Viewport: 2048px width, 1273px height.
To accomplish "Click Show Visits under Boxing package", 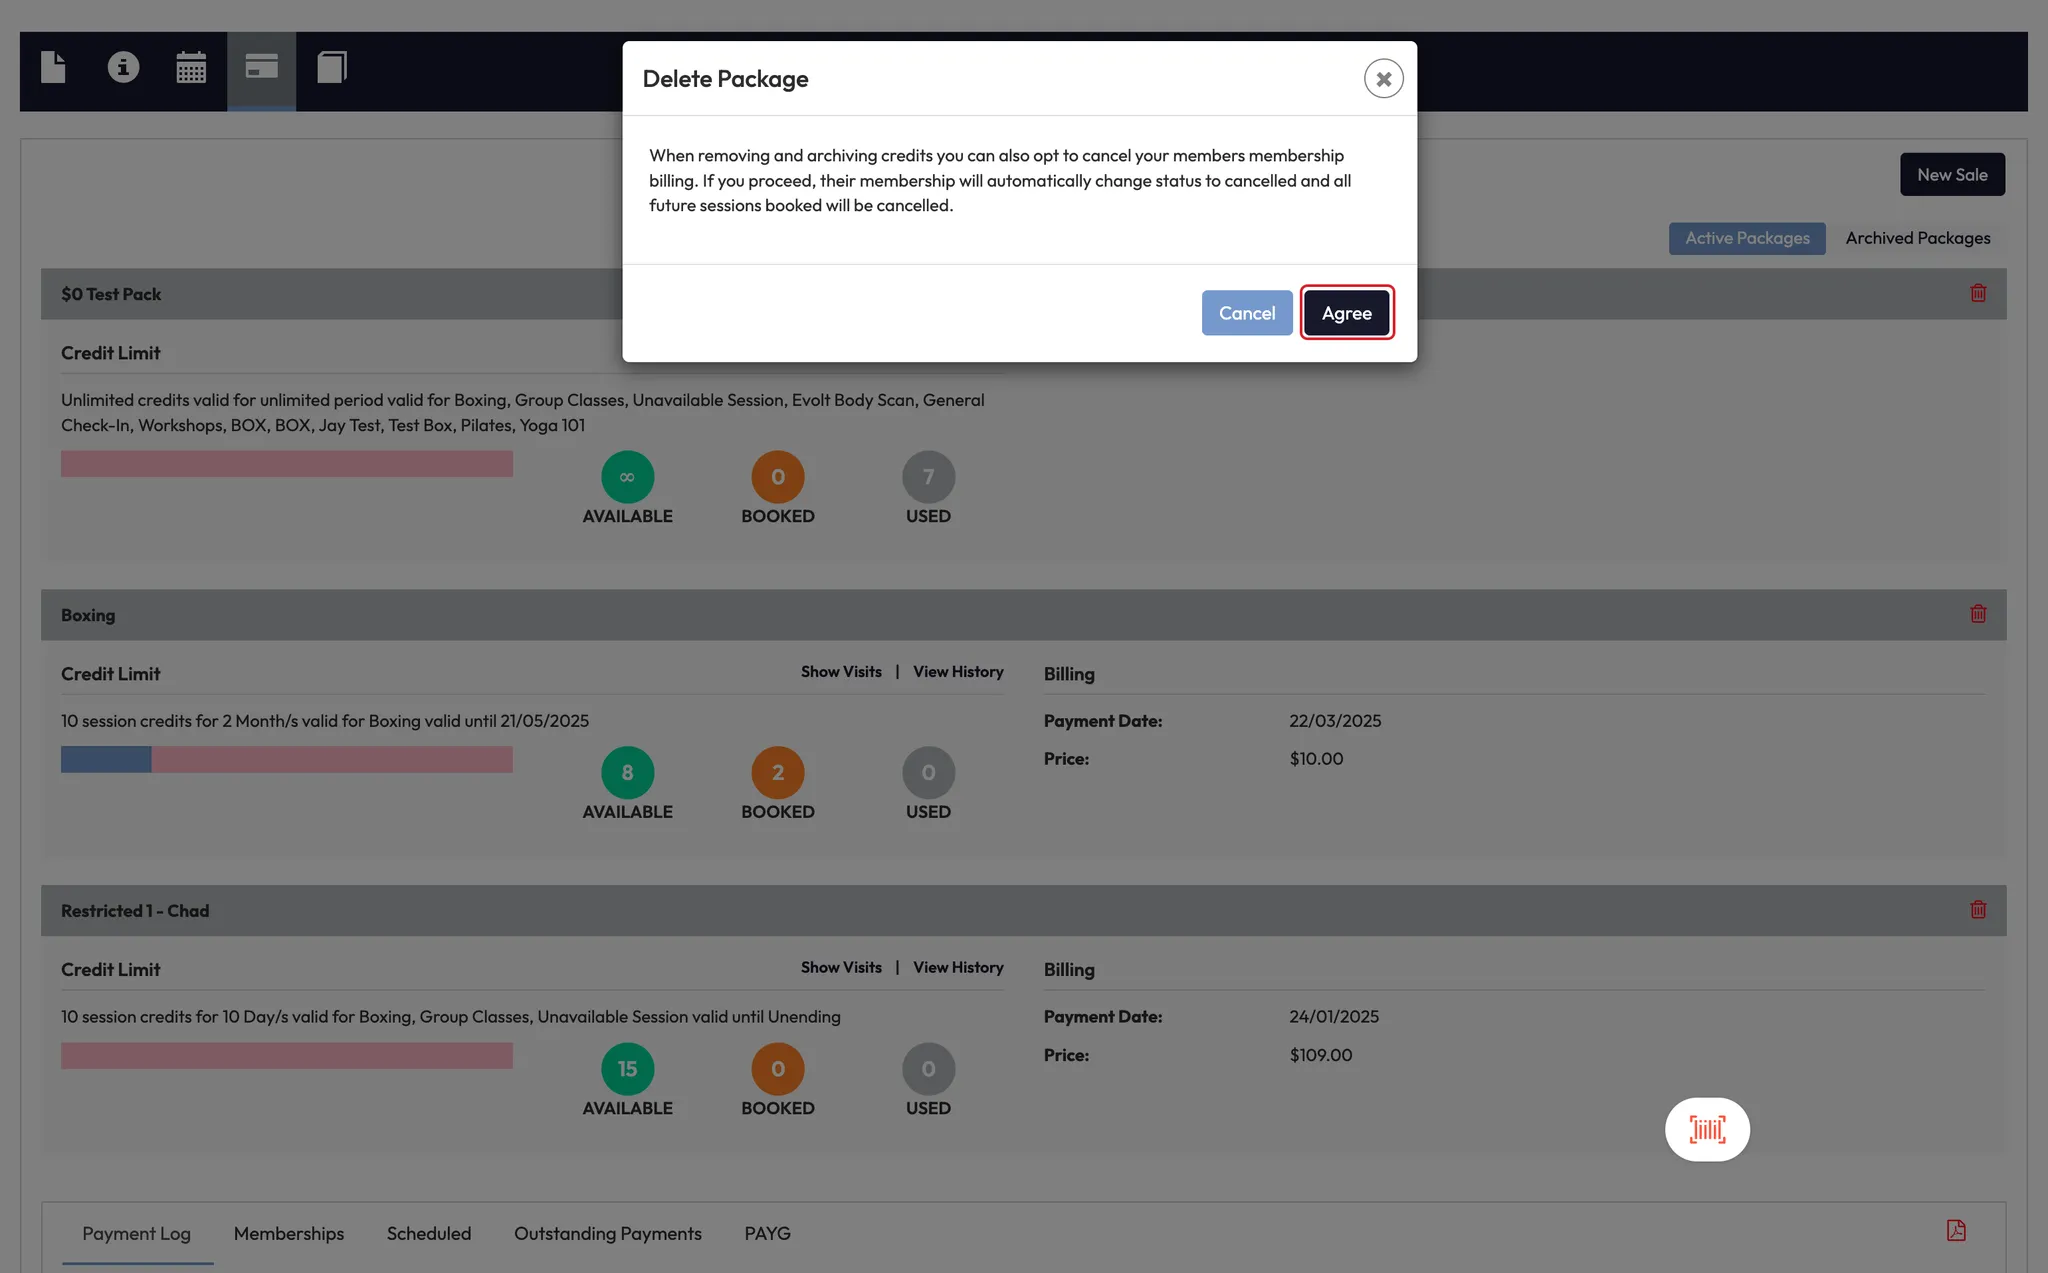I will tap(841, 672).
